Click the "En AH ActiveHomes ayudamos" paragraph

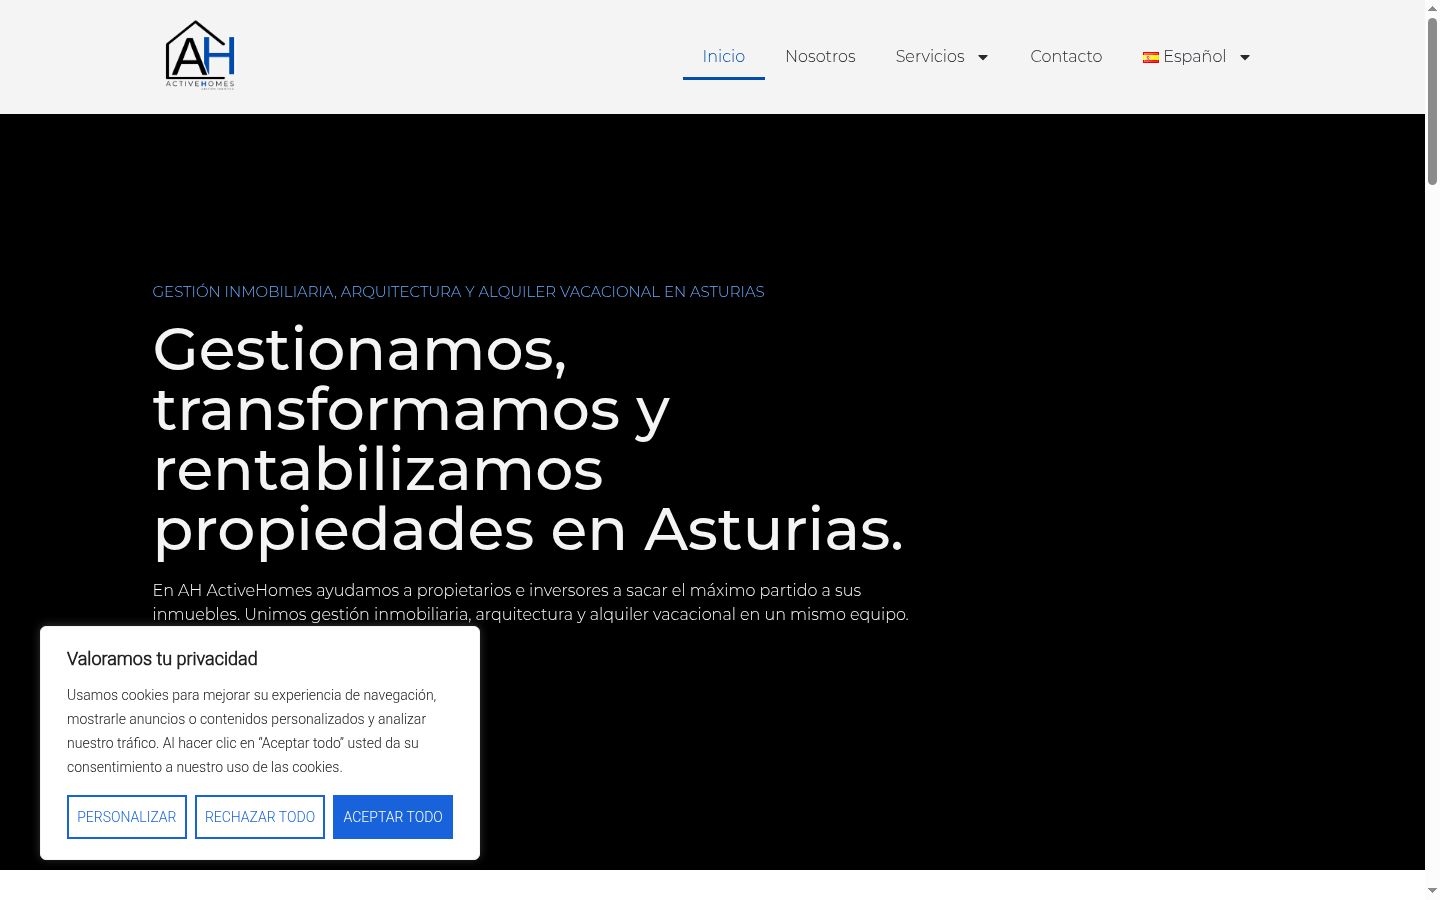click(530, 602)
